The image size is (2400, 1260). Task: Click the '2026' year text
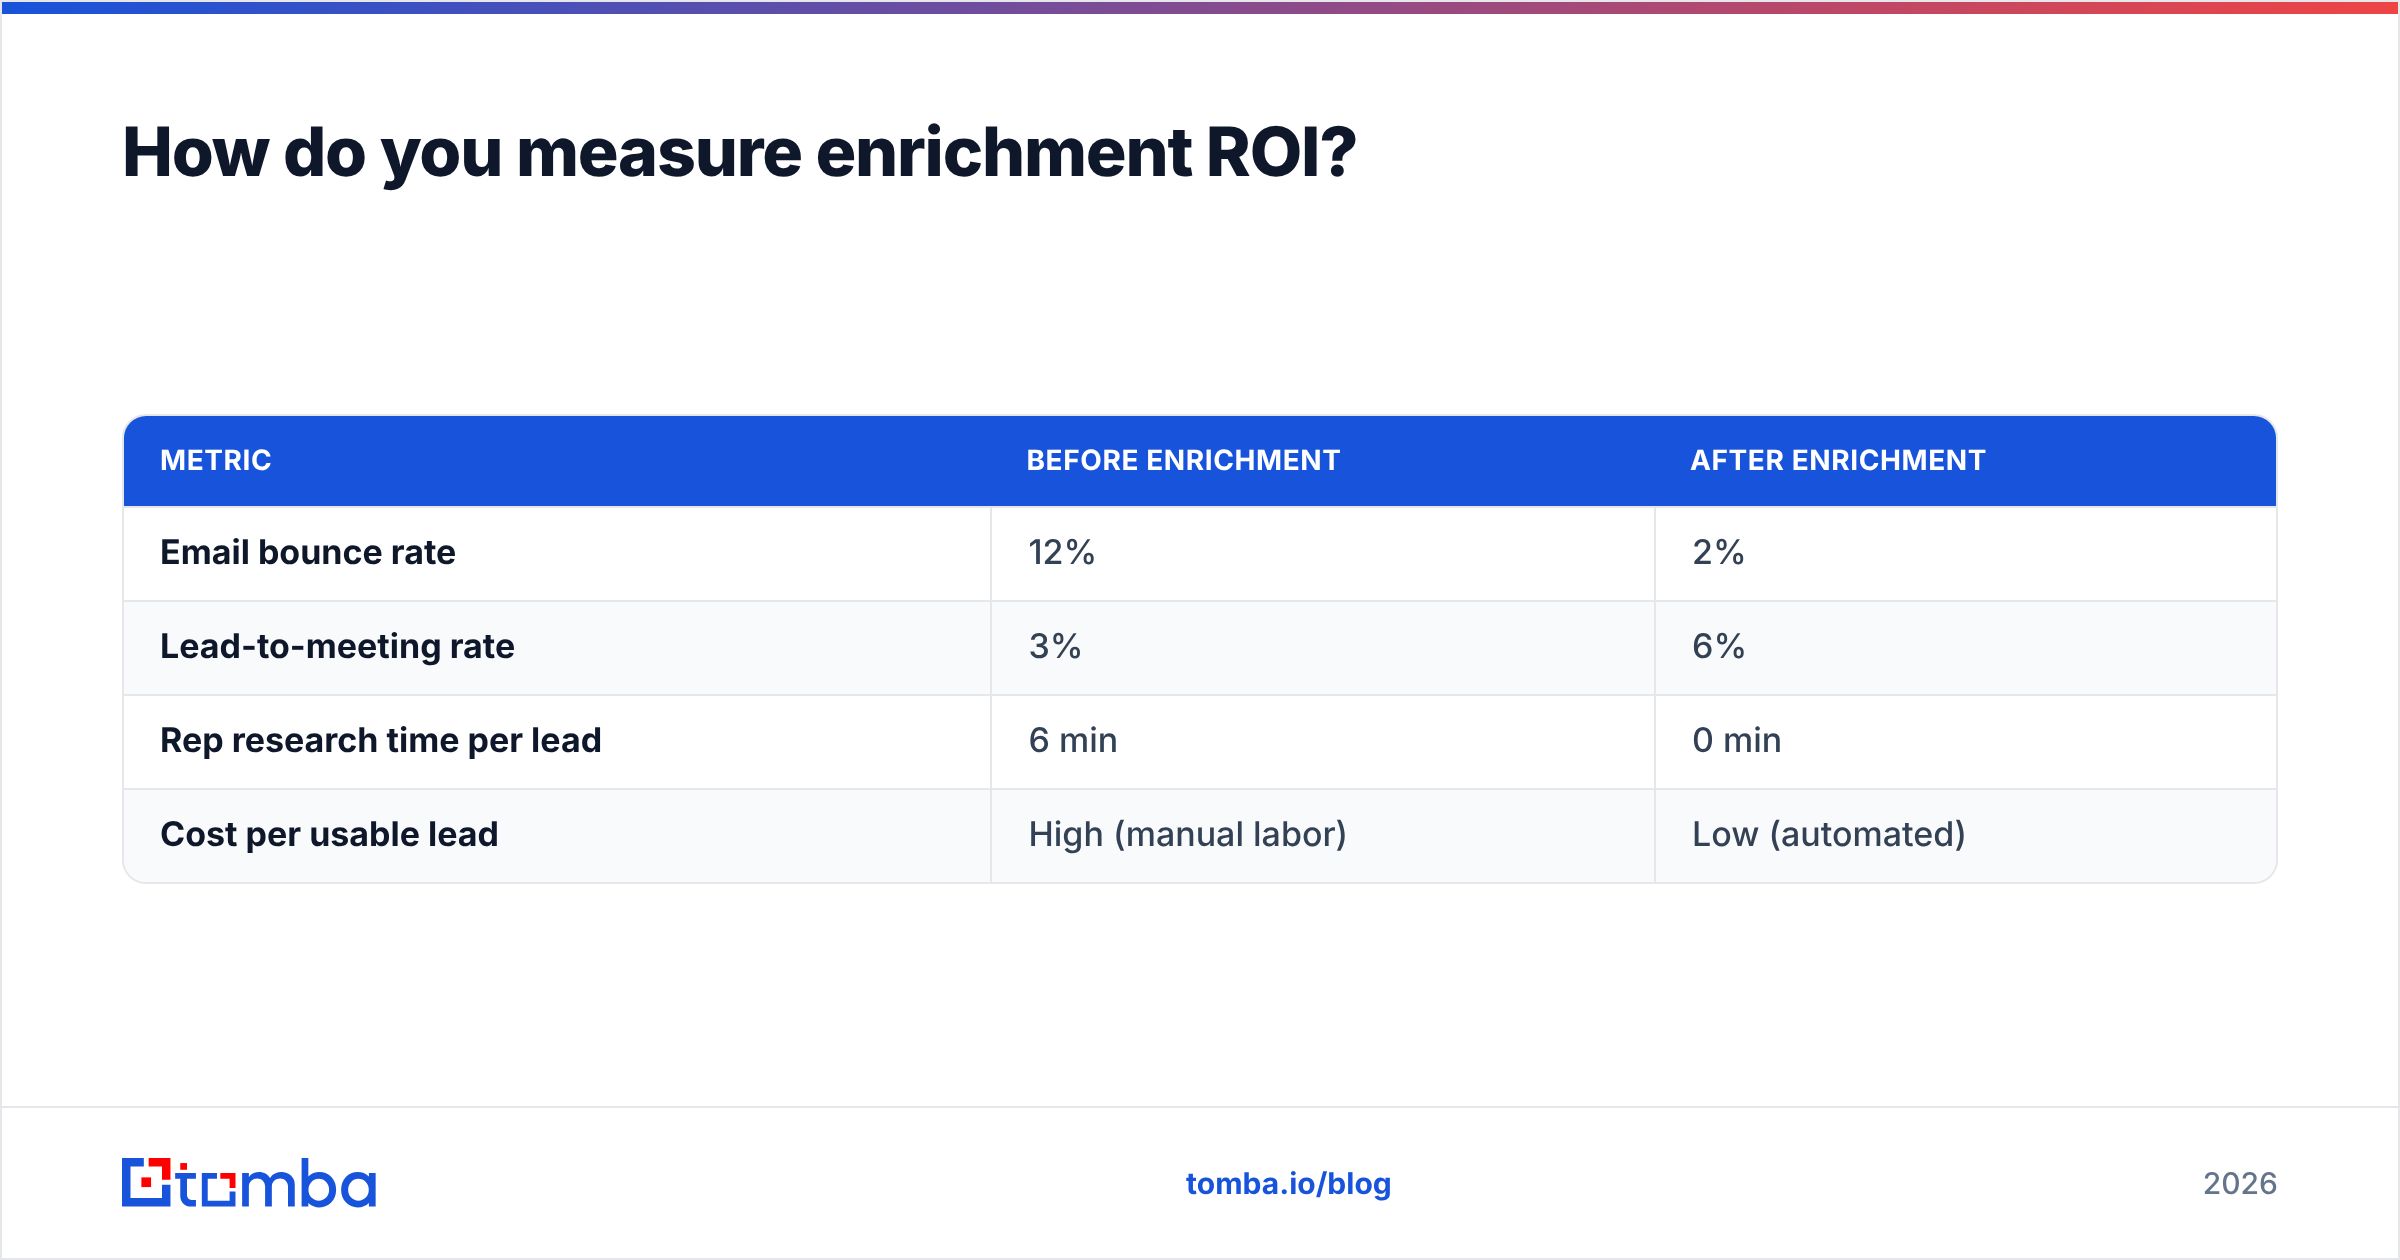(2240, 1184)
